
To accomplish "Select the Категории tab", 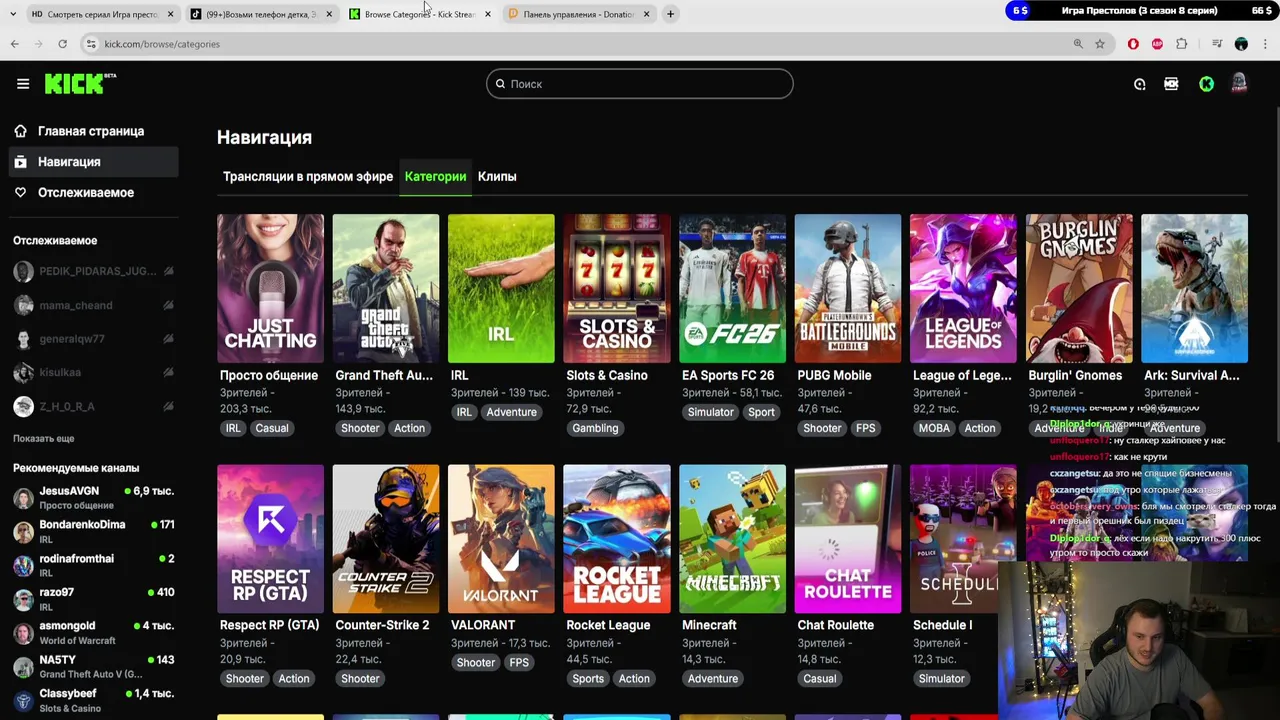I will pyautogui.click(x=435, y=176).
